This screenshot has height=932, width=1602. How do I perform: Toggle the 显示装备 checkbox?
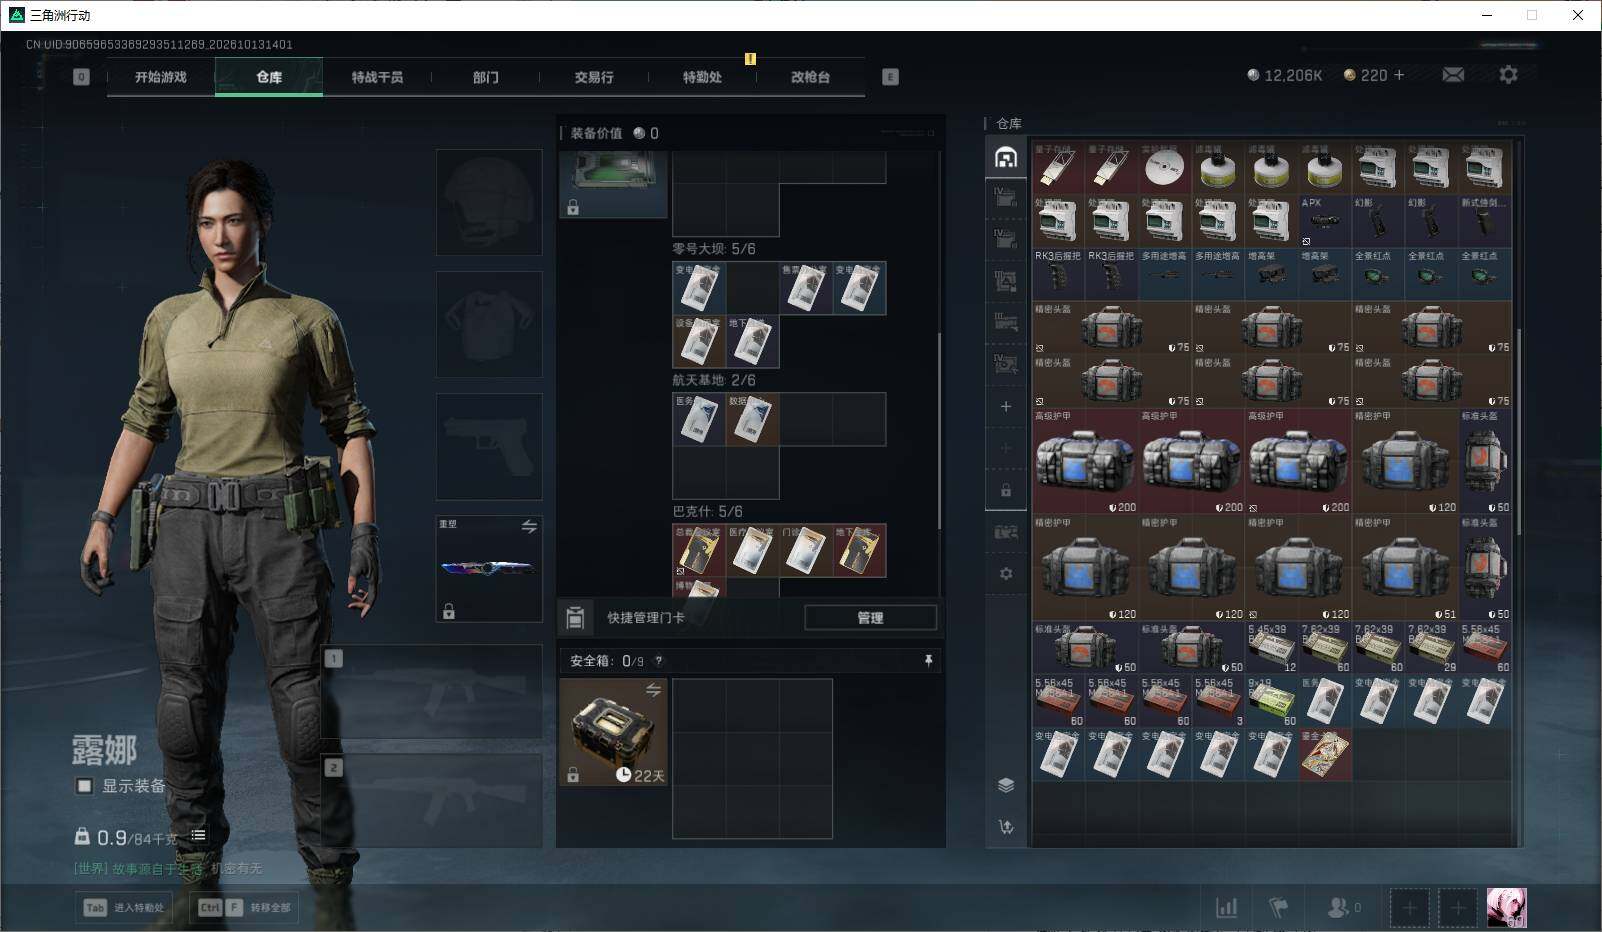click(x=85, y=786)
